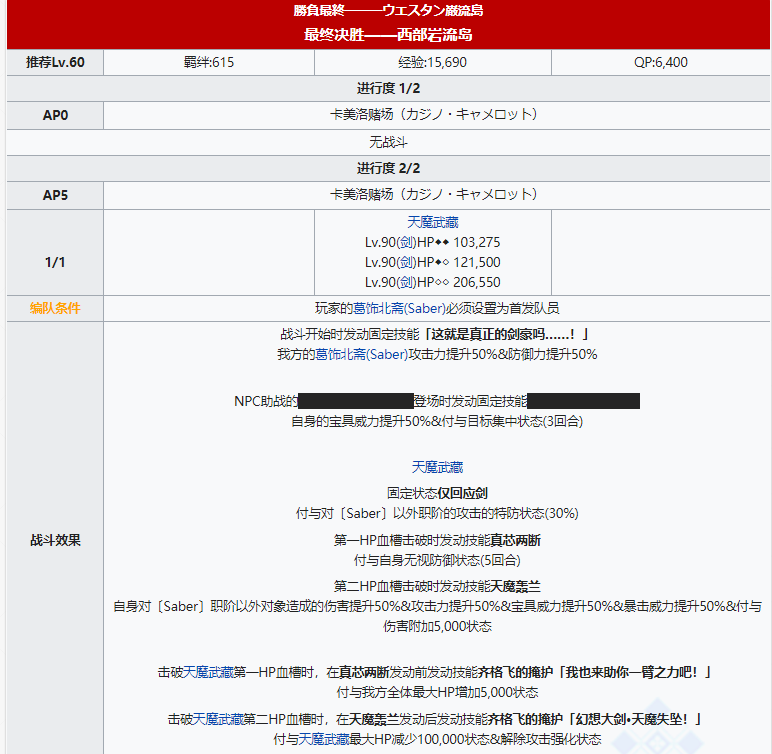The width and height of the screenshot is (772, 754).
Task: Select the QP:6,400 cell
Action: coord(661,62)
